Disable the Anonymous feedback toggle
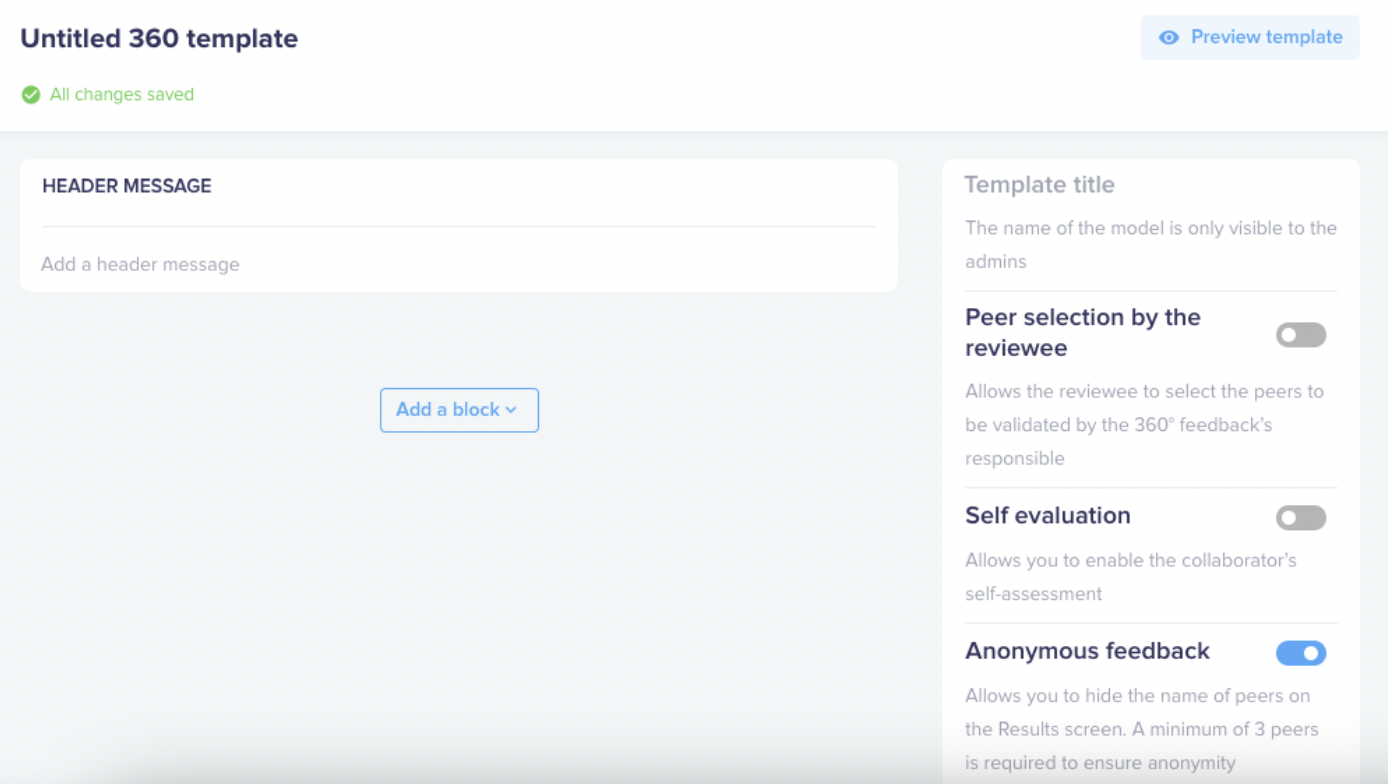 tap(1301, 653)
